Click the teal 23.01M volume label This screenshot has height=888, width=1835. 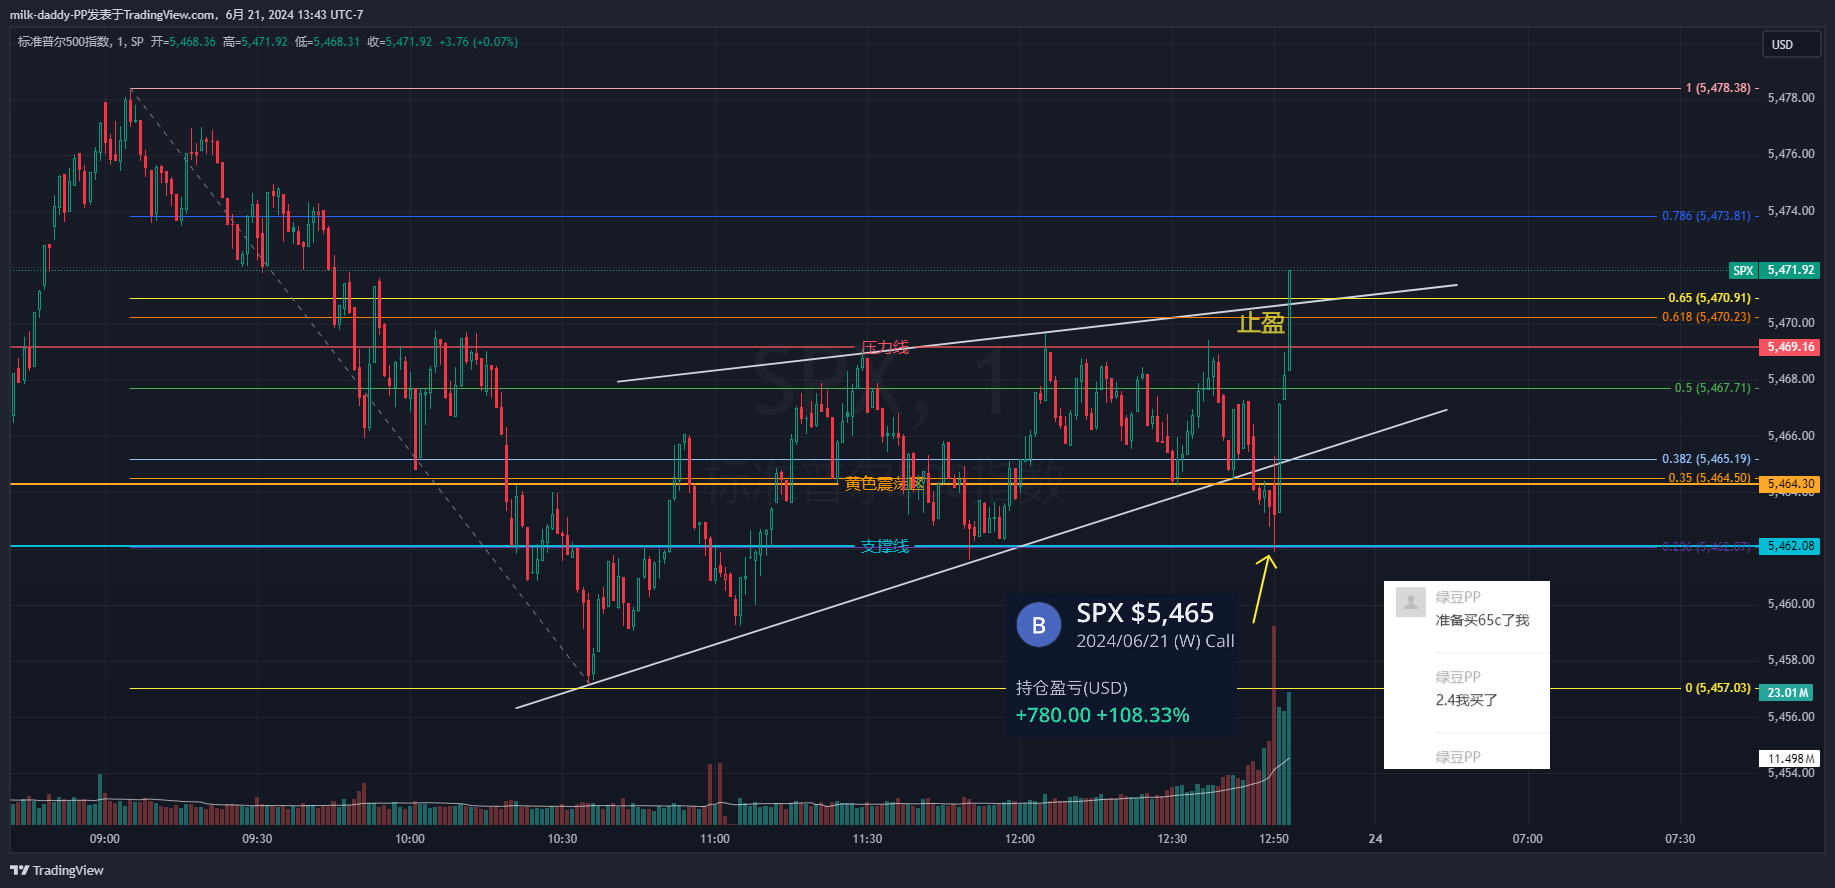point(1788,693)
